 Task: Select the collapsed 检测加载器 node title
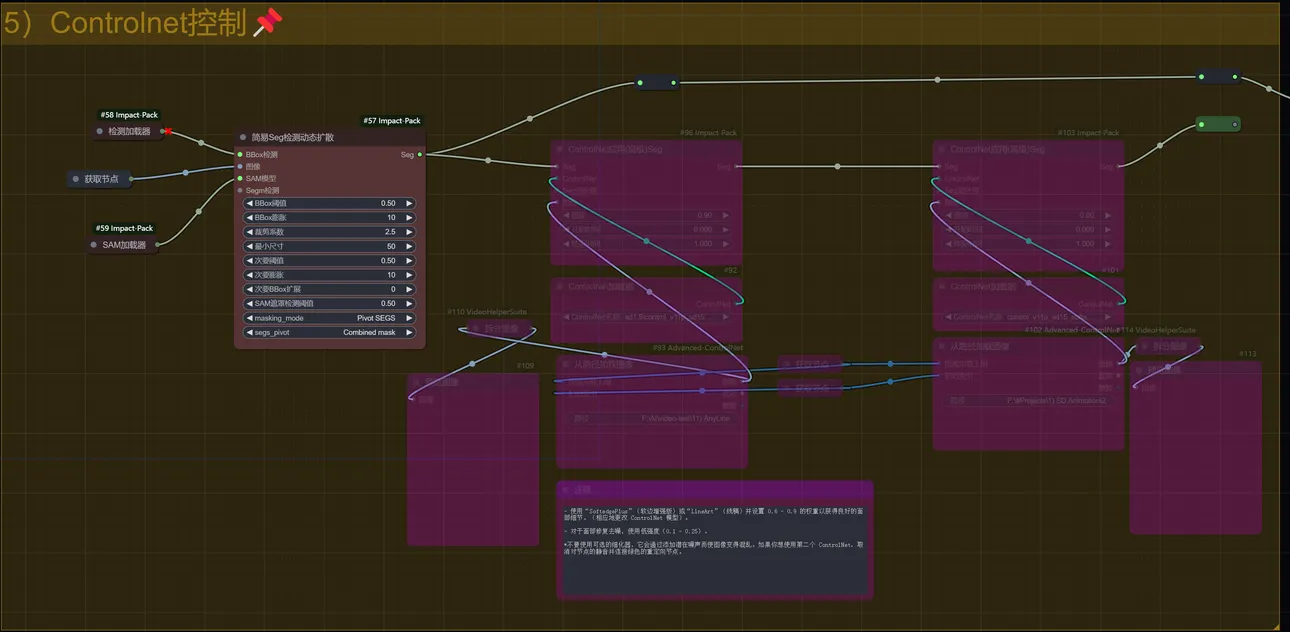[x=130, y=131]
